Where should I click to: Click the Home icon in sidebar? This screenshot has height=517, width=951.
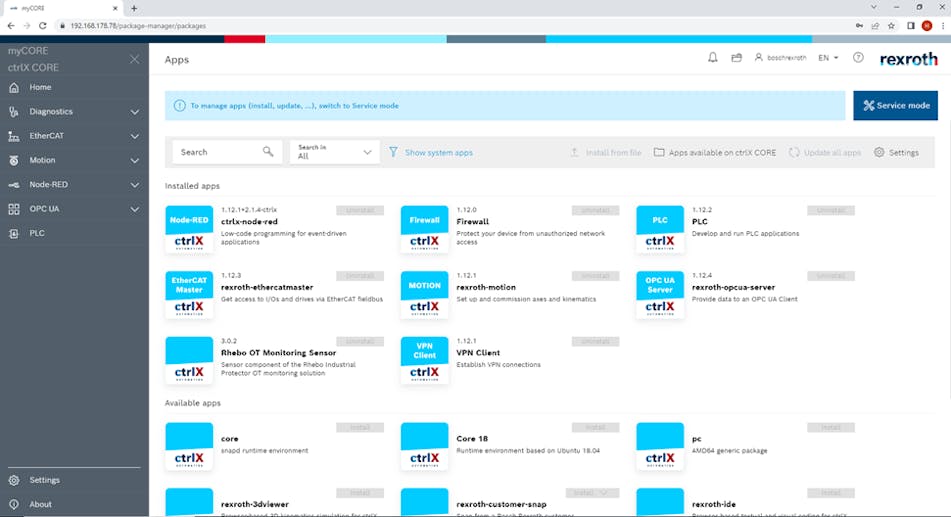point(14,87)
